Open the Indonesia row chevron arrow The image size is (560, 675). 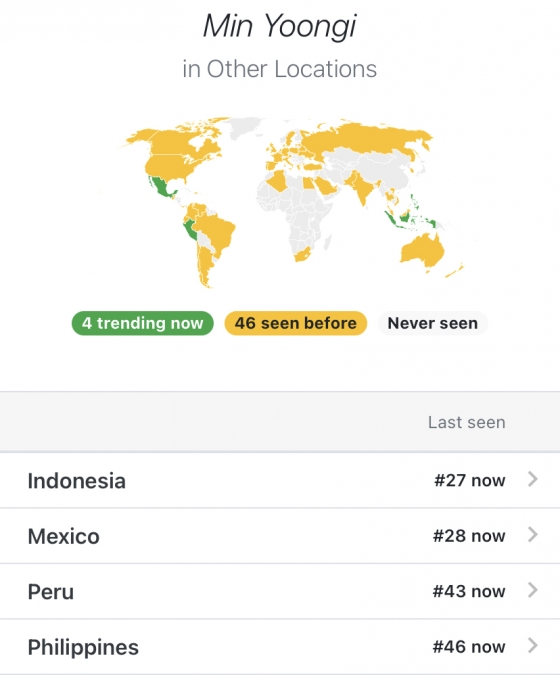tap(533, 479)
